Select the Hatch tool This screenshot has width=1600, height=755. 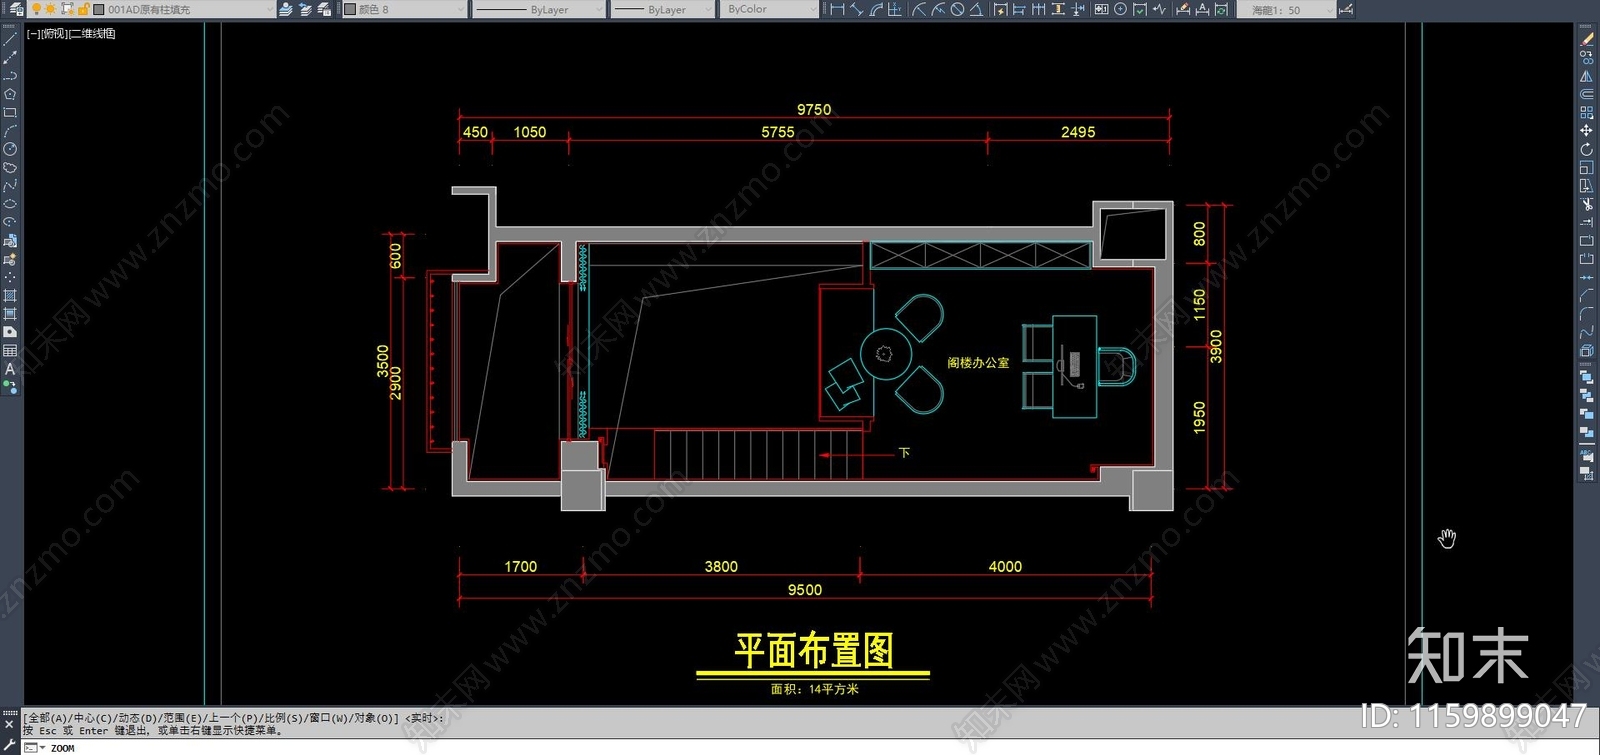[x=10, y=295]
